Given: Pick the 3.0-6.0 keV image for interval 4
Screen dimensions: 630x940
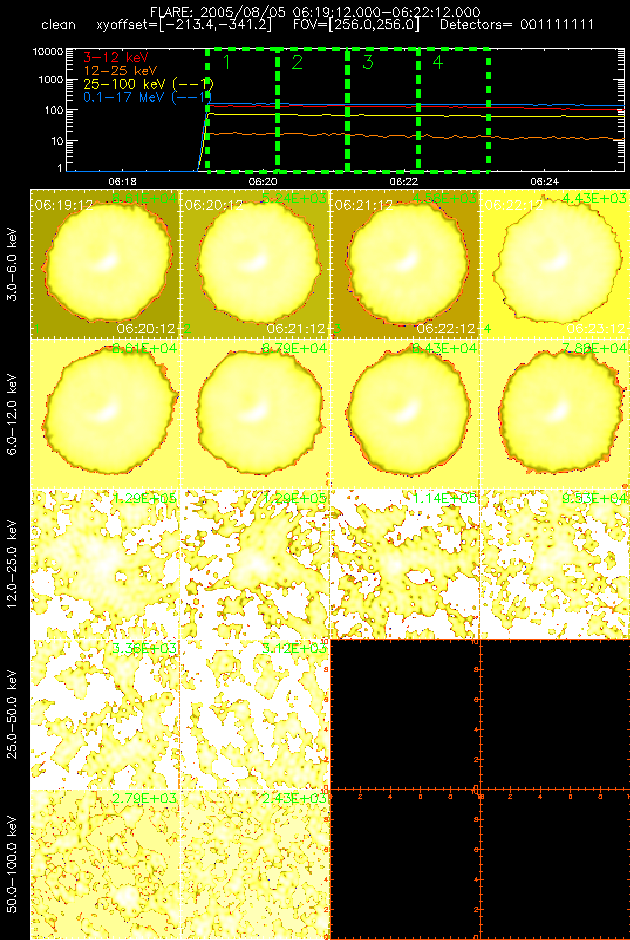Looking at the screenshot, I should [x=554, y=264].
